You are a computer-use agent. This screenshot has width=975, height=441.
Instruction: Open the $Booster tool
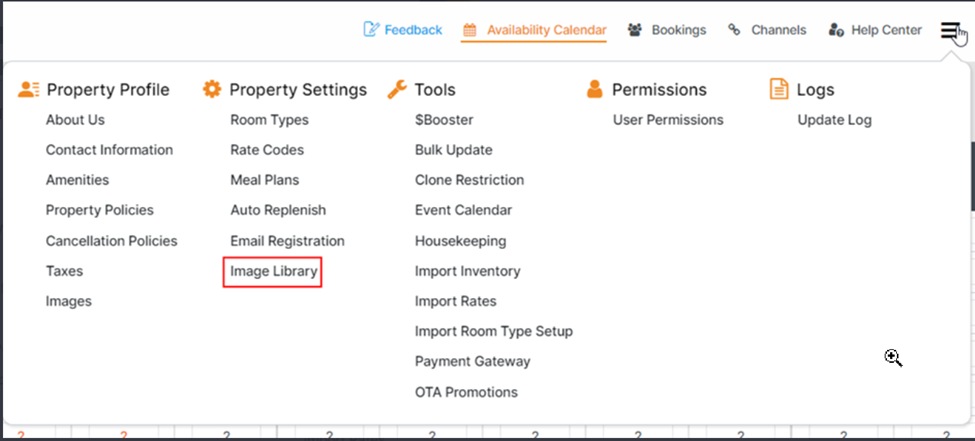coord(444,120)
